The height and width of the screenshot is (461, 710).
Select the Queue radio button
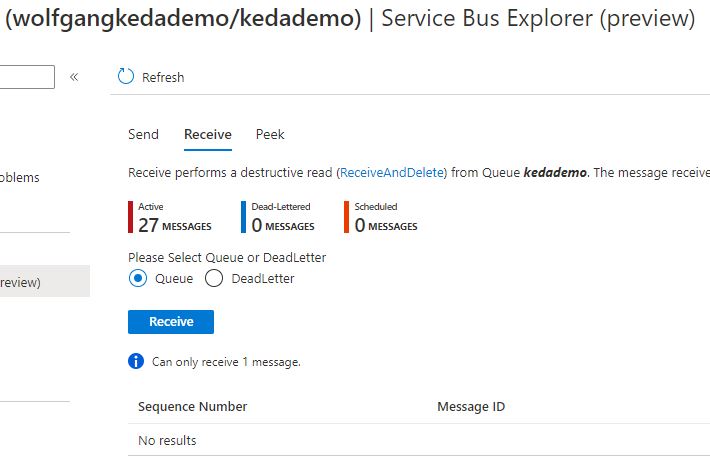point(138,278)
